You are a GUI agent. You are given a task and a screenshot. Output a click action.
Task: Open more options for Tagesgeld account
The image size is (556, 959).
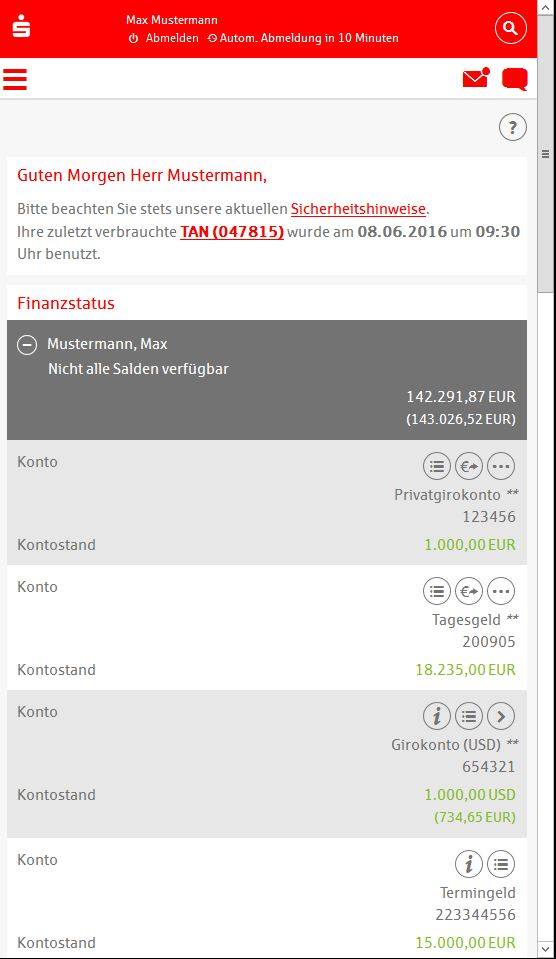(x=501, y=591)
